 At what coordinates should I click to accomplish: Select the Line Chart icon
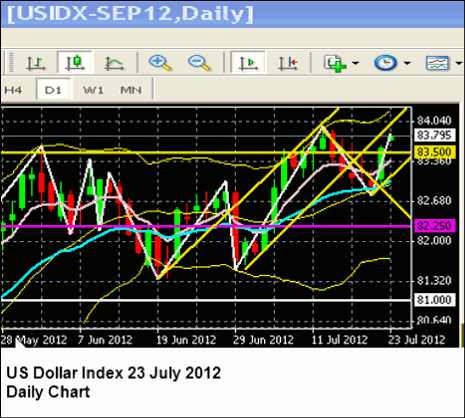coord(114,63)
